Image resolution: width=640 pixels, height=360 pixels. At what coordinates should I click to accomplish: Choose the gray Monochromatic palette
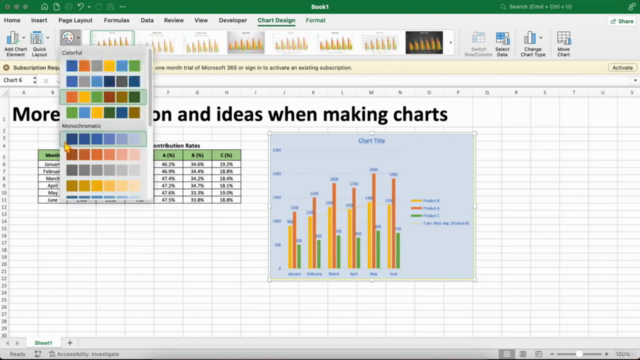point(103,170)
